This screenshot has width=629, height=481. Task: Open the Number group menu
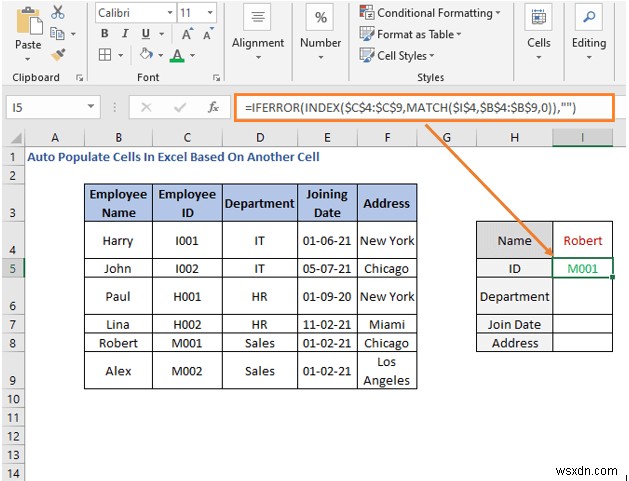(x=321, y=33)
